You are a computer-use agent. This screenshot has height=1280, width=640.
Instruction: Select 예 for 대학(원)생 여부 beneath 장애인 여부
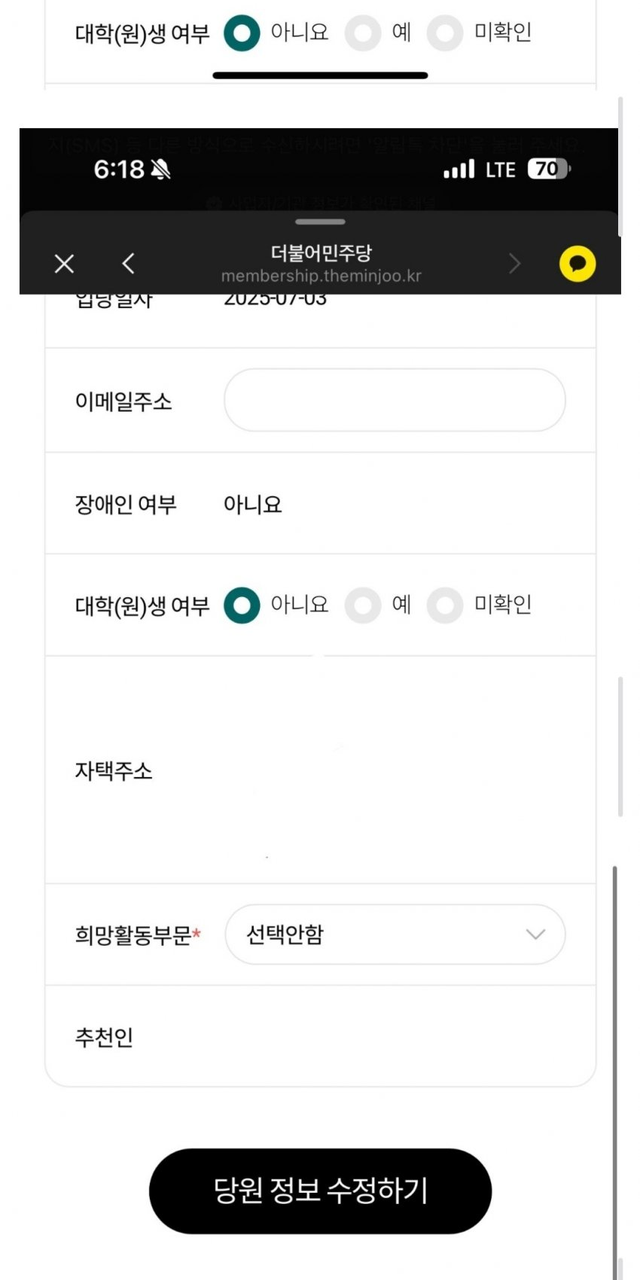363,605
